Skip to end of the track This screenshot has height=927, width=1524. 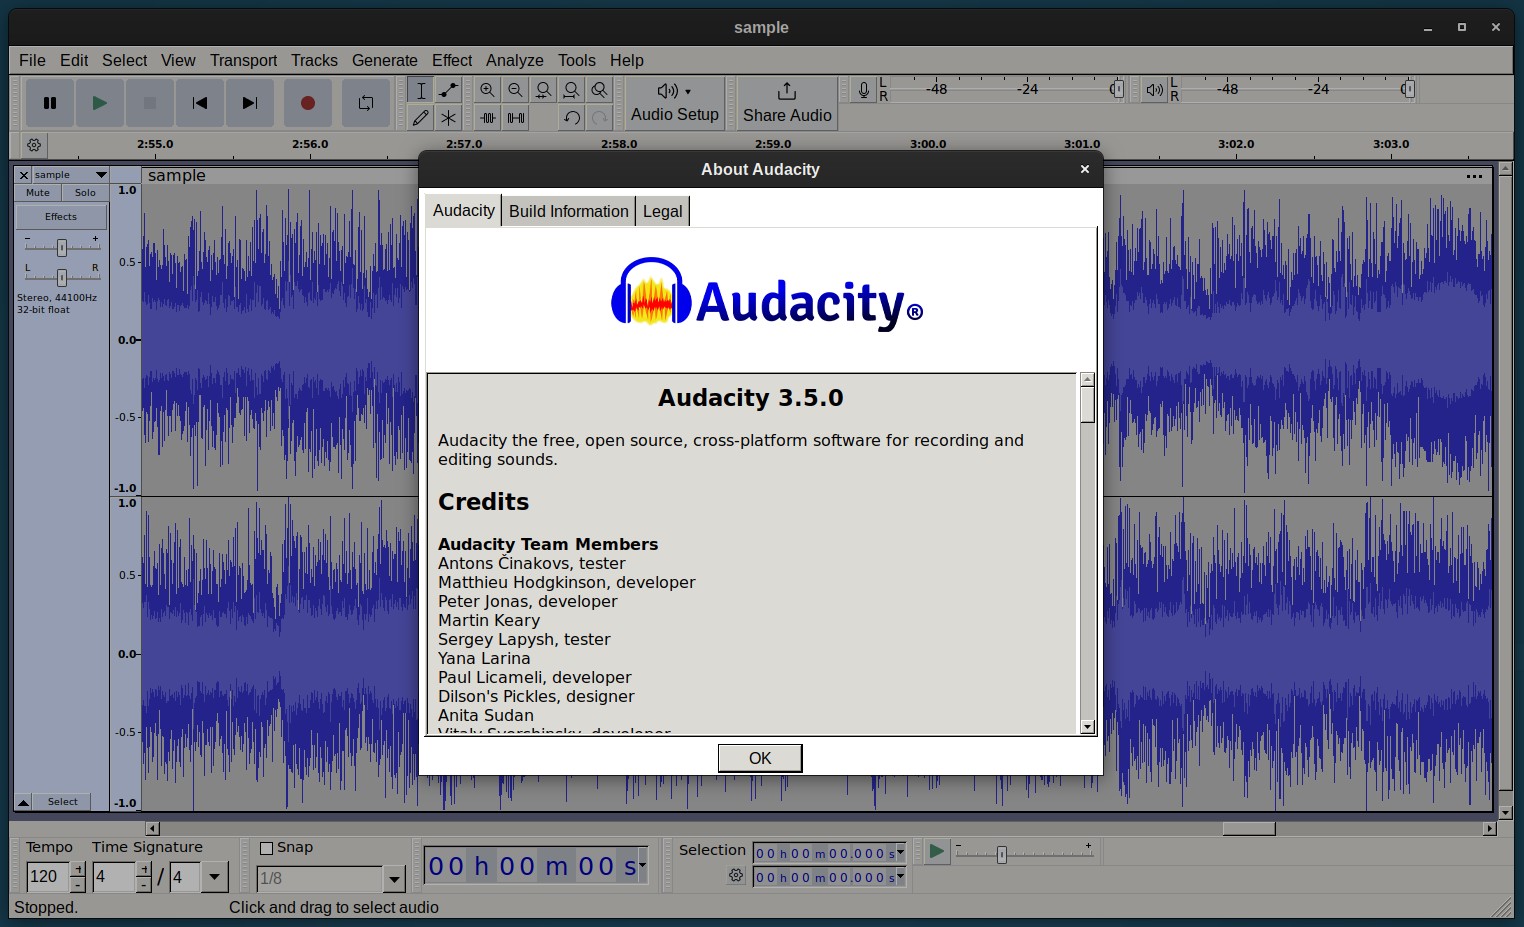click(x=250, y=103)
